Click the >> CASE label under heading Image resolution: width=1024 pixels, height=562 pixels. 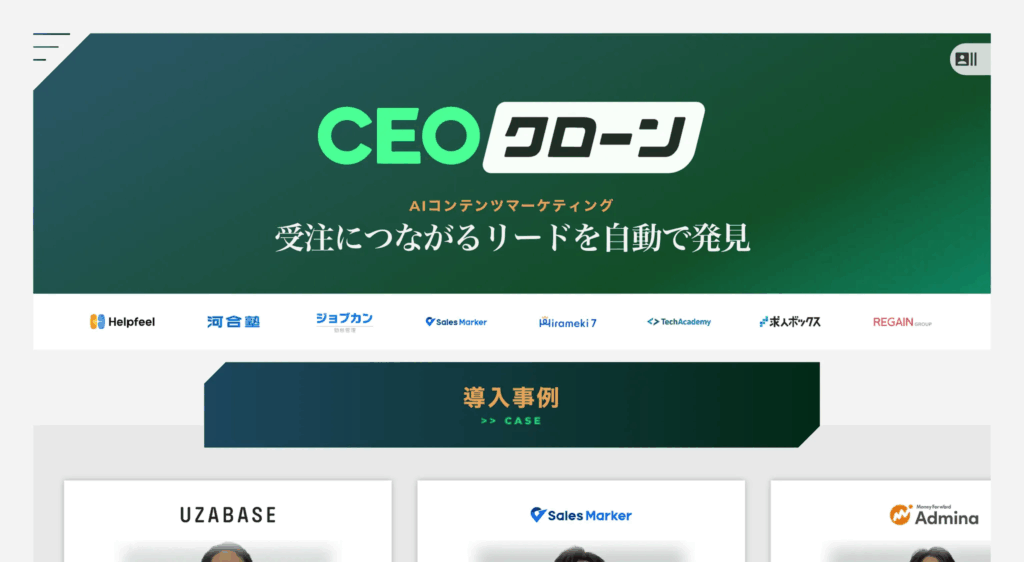511,421
